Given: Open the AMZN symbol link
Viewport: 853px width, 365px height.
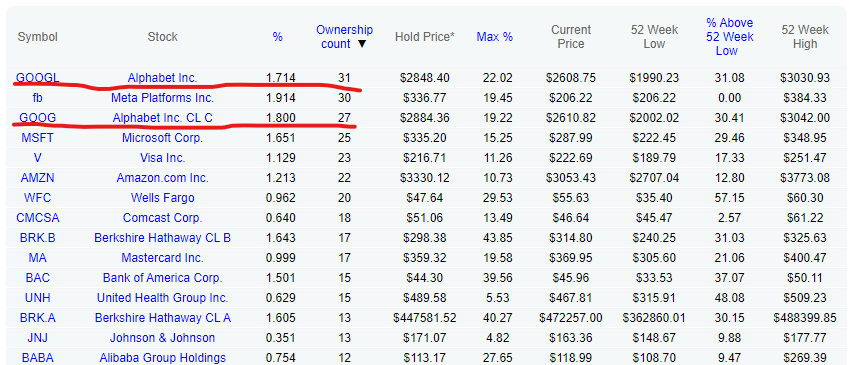Looking at the screenshot, I should click(37, 178).
